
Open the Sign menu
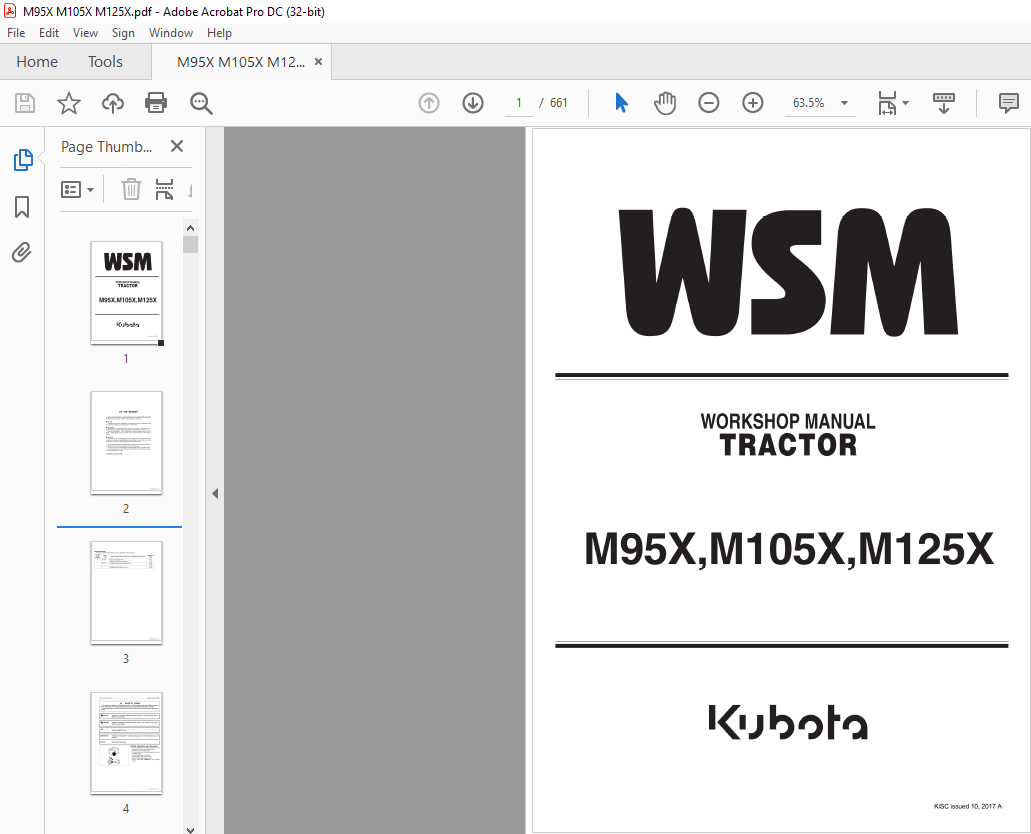pos(123,33)
